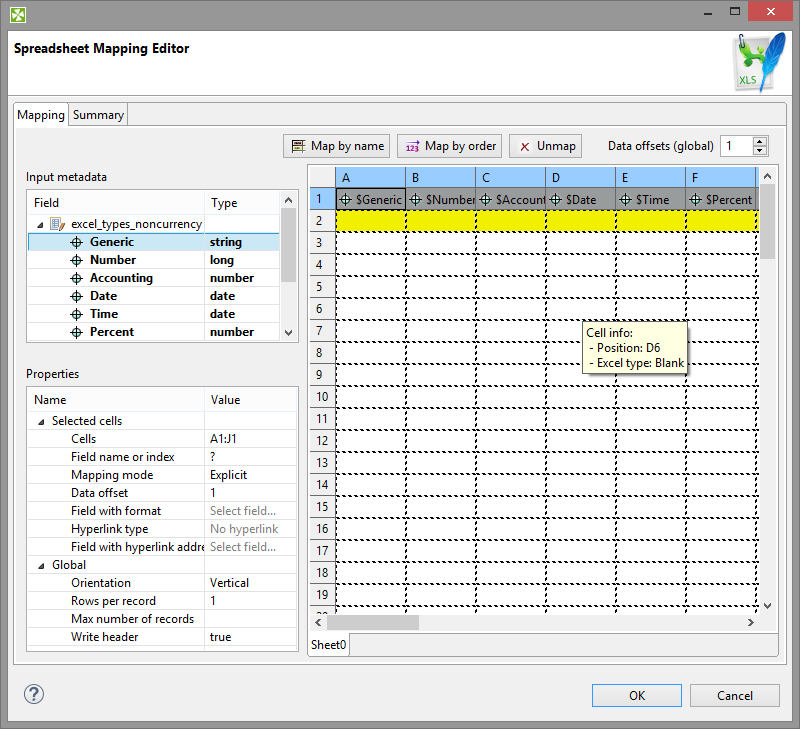The width and height of the screenshot is (800, 729).
Task: Select column D header
Action: pos(581,178)
